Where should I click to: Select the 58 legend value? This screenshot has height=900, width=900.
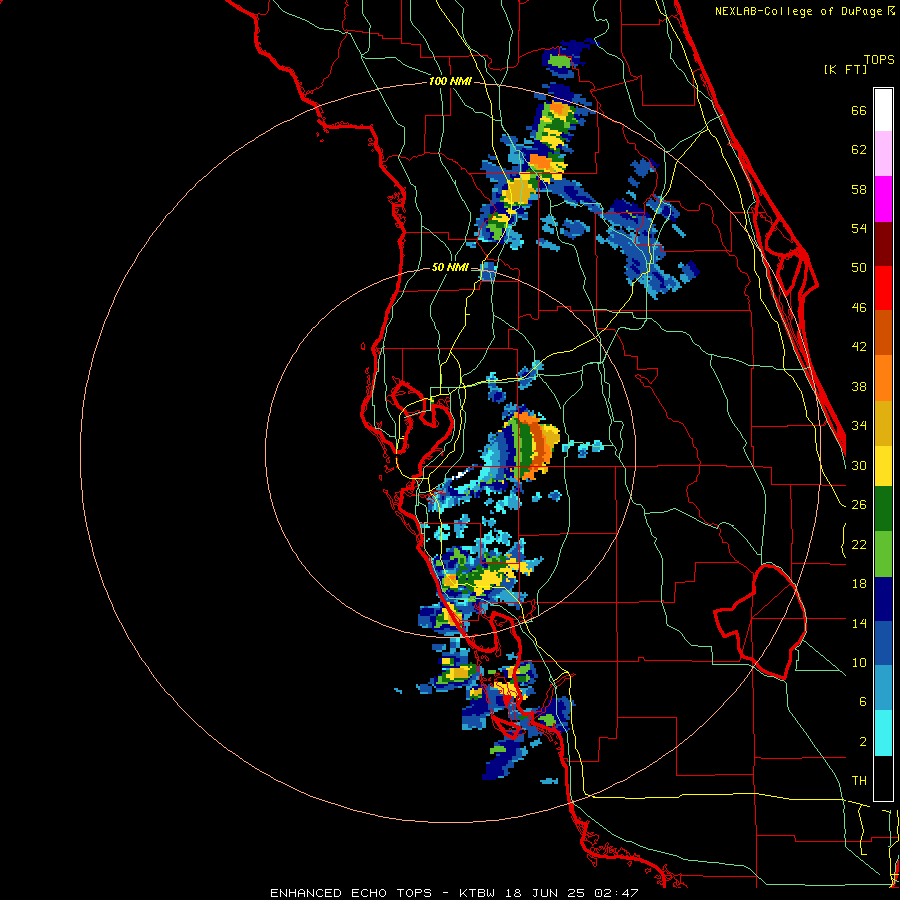click(859, 189)
